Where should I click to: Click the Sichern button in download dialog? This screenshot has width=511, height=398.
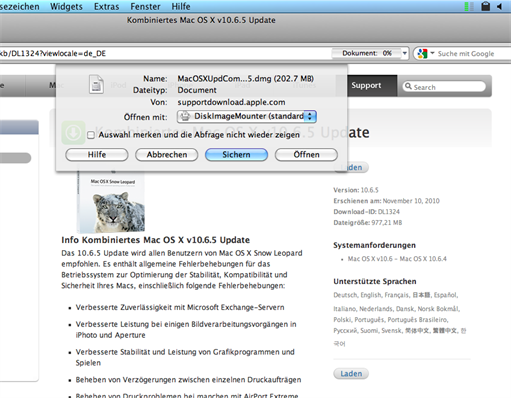click(x=236, y=155)
